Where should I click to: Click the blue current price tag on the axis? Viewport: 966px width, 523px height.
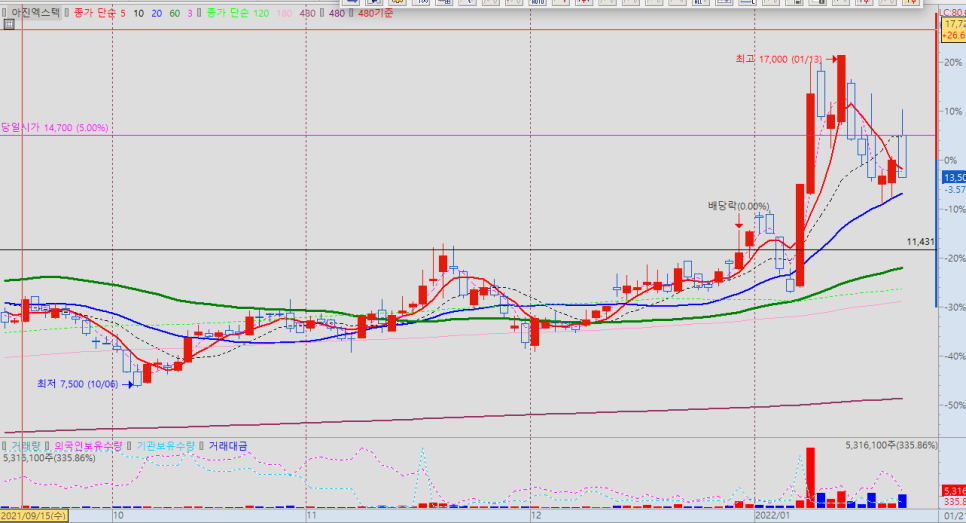(954, 177)
